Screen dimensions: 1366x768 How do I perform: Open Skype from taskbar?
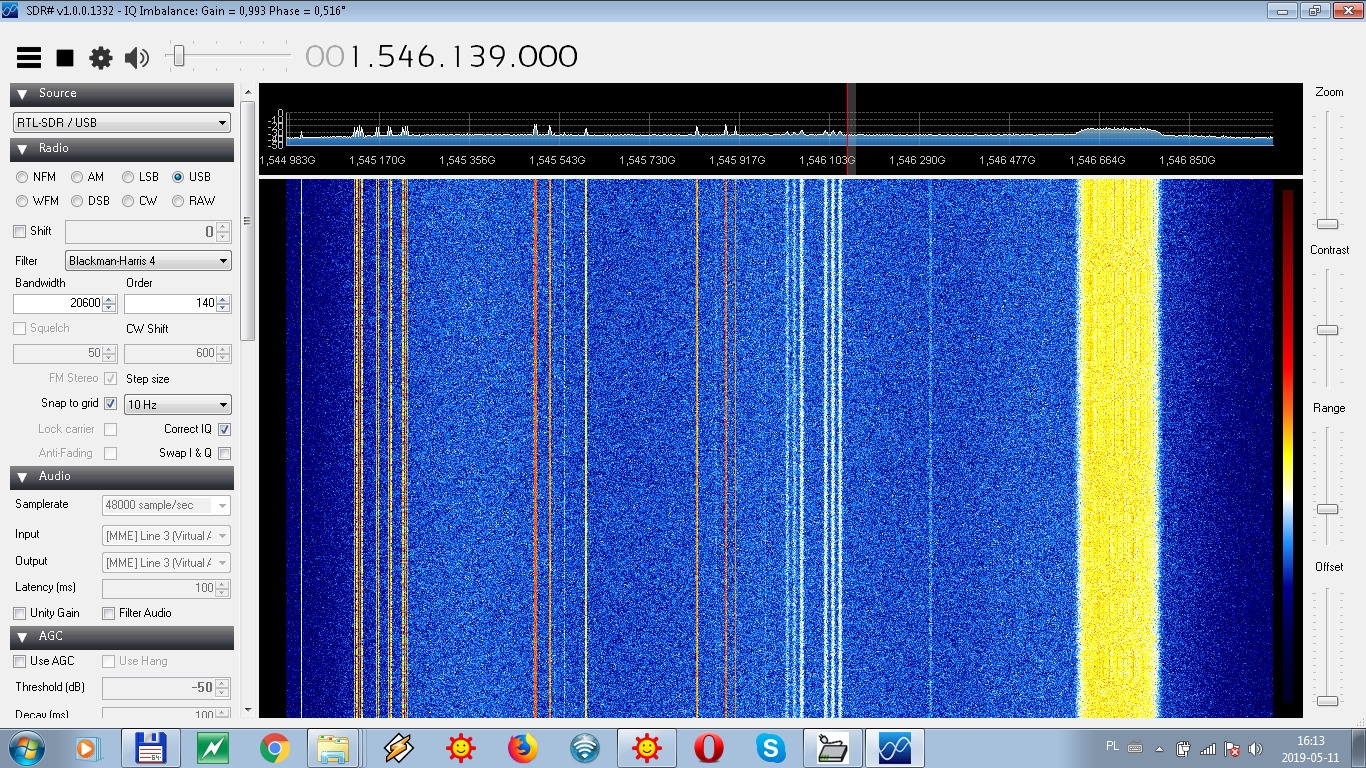pos(770,748)
